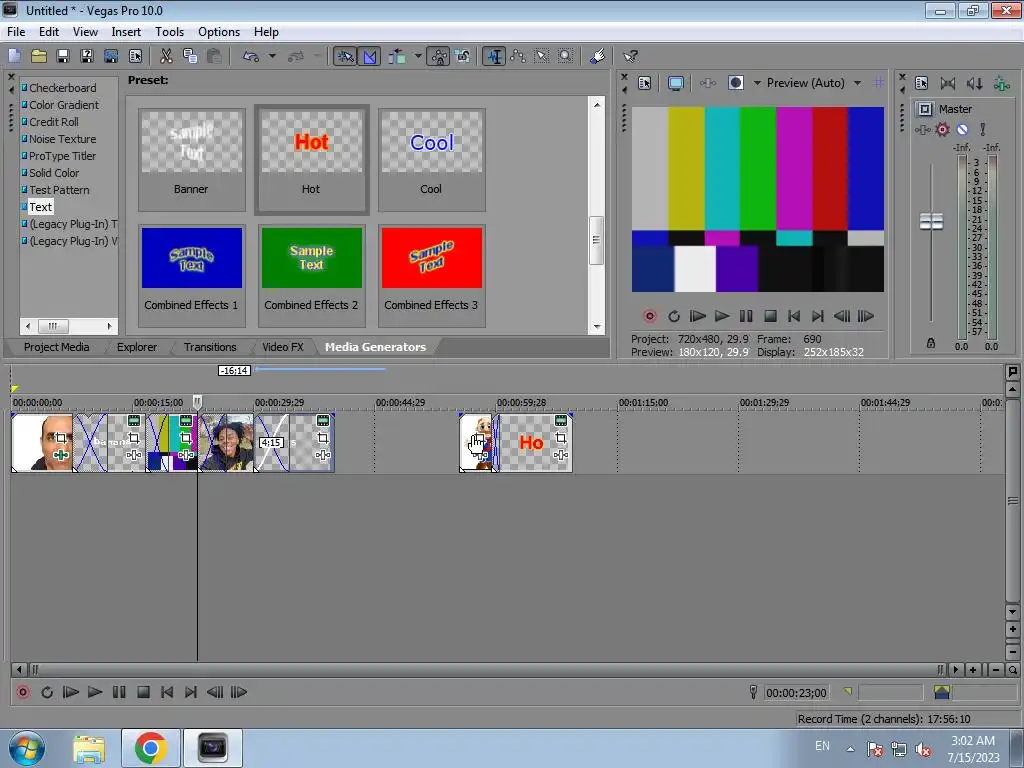Toggle Ignore Event Grouping
The height and width of the screenshot is (768, 1024).
pyautogui.click(x=463, y=56)
